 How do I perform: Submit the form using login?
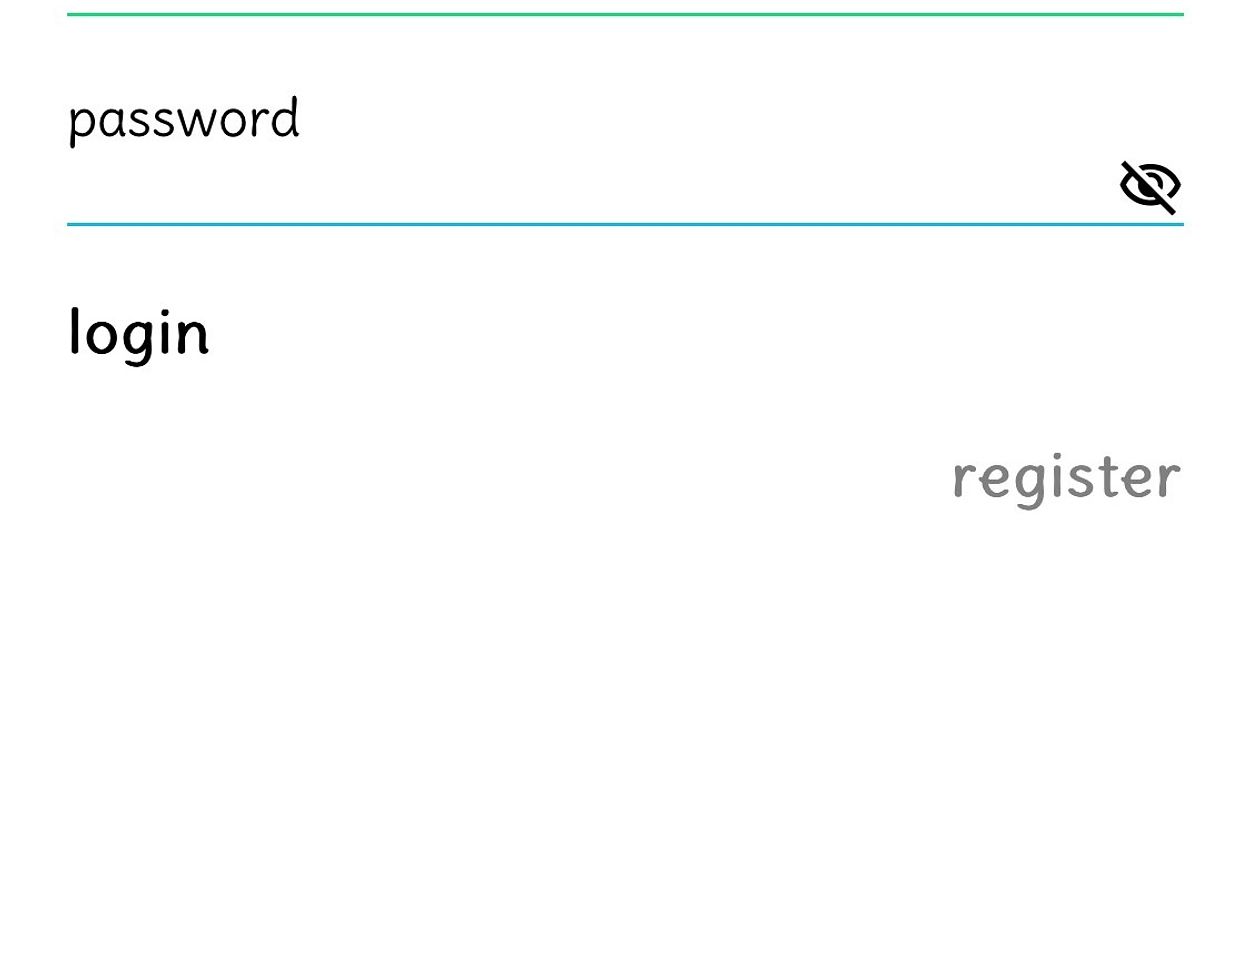[x=139, y=332]
